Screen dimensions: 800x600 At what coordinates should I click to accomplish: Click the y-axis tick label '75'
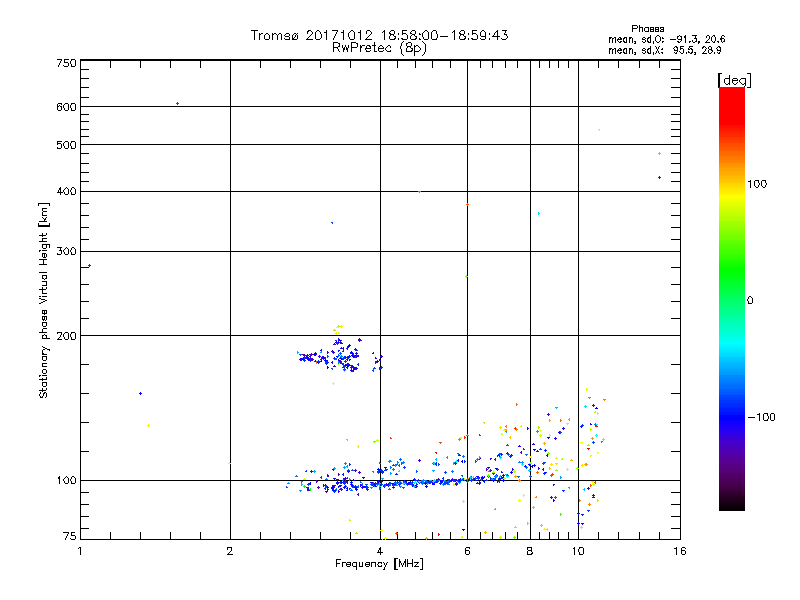(x=70, y=536)
